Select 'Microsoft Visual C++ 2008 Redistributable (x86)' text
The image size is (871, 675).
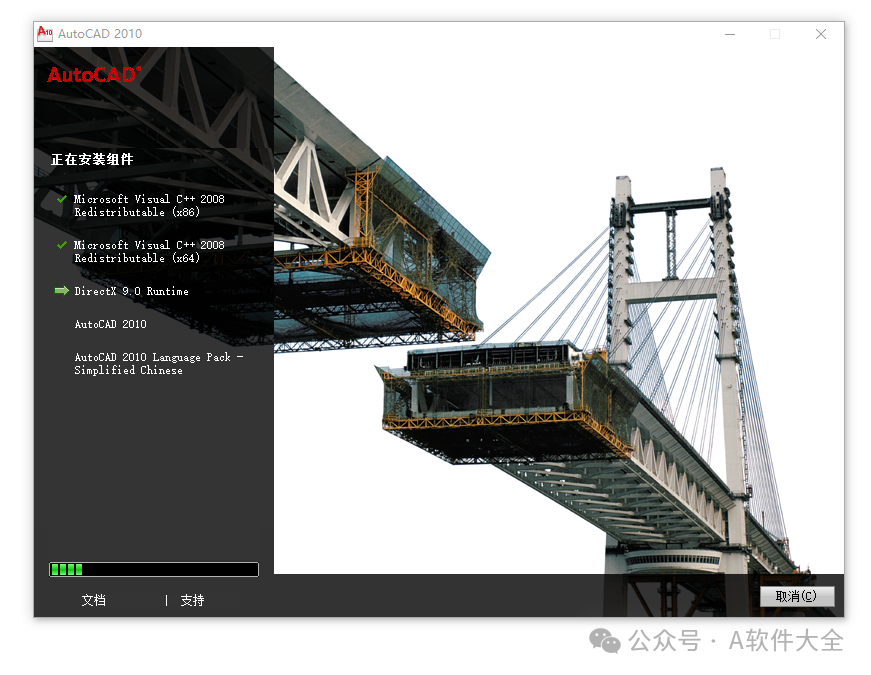click(x=149, y=205)
